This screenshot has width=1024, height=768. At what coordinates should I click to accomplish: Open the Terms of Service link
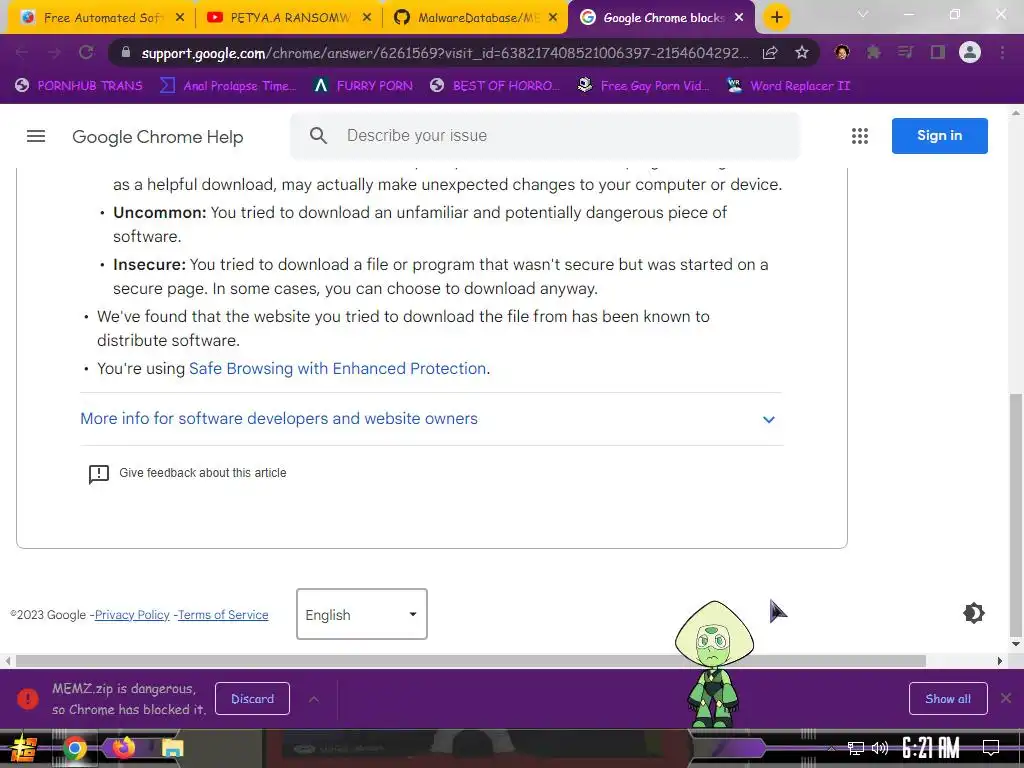[x=223, y=615]
